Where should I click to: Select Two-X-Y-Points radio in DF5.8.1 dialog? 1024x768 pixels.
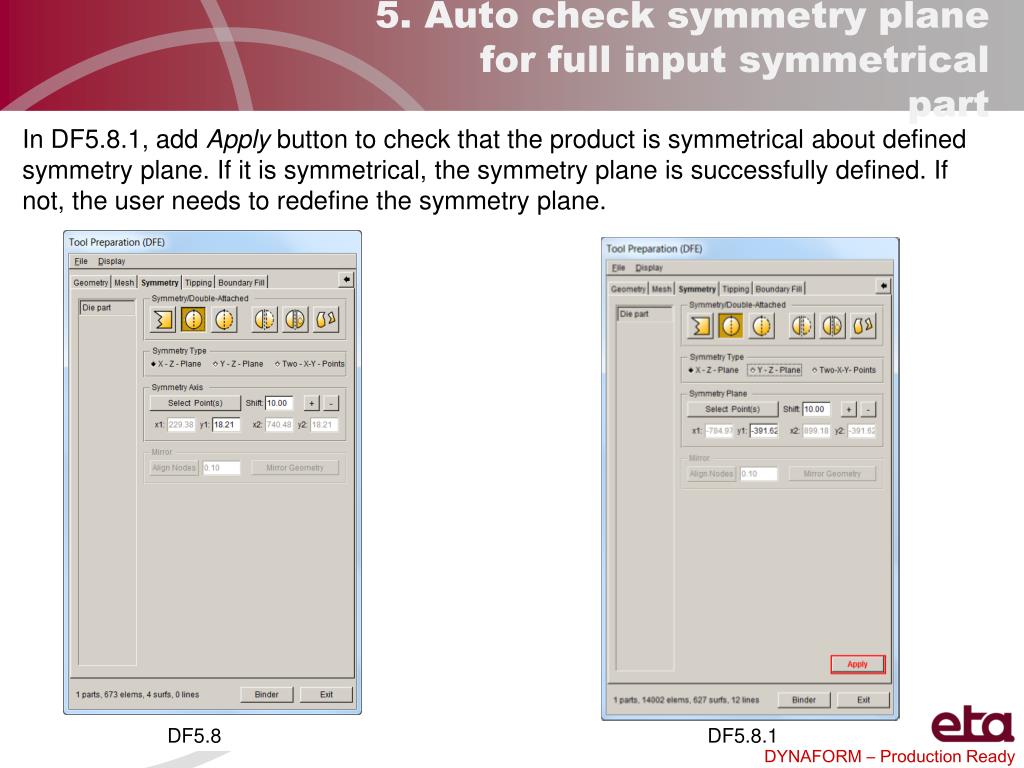844,370
